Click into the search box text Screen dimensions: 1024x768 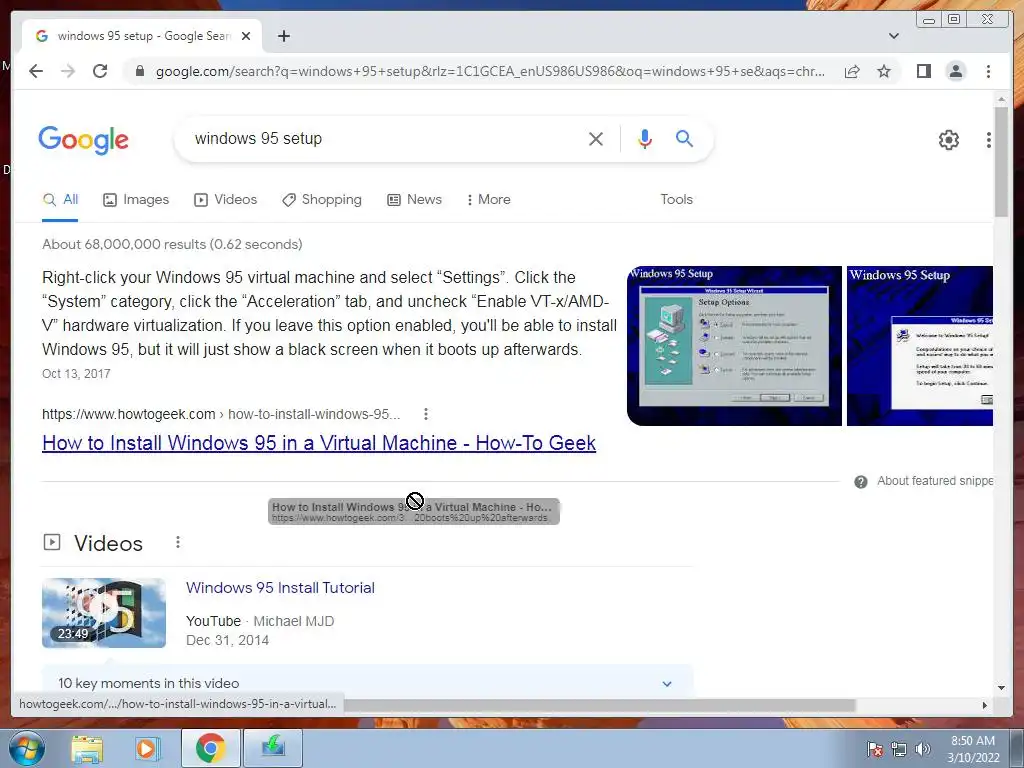(258, 138)
